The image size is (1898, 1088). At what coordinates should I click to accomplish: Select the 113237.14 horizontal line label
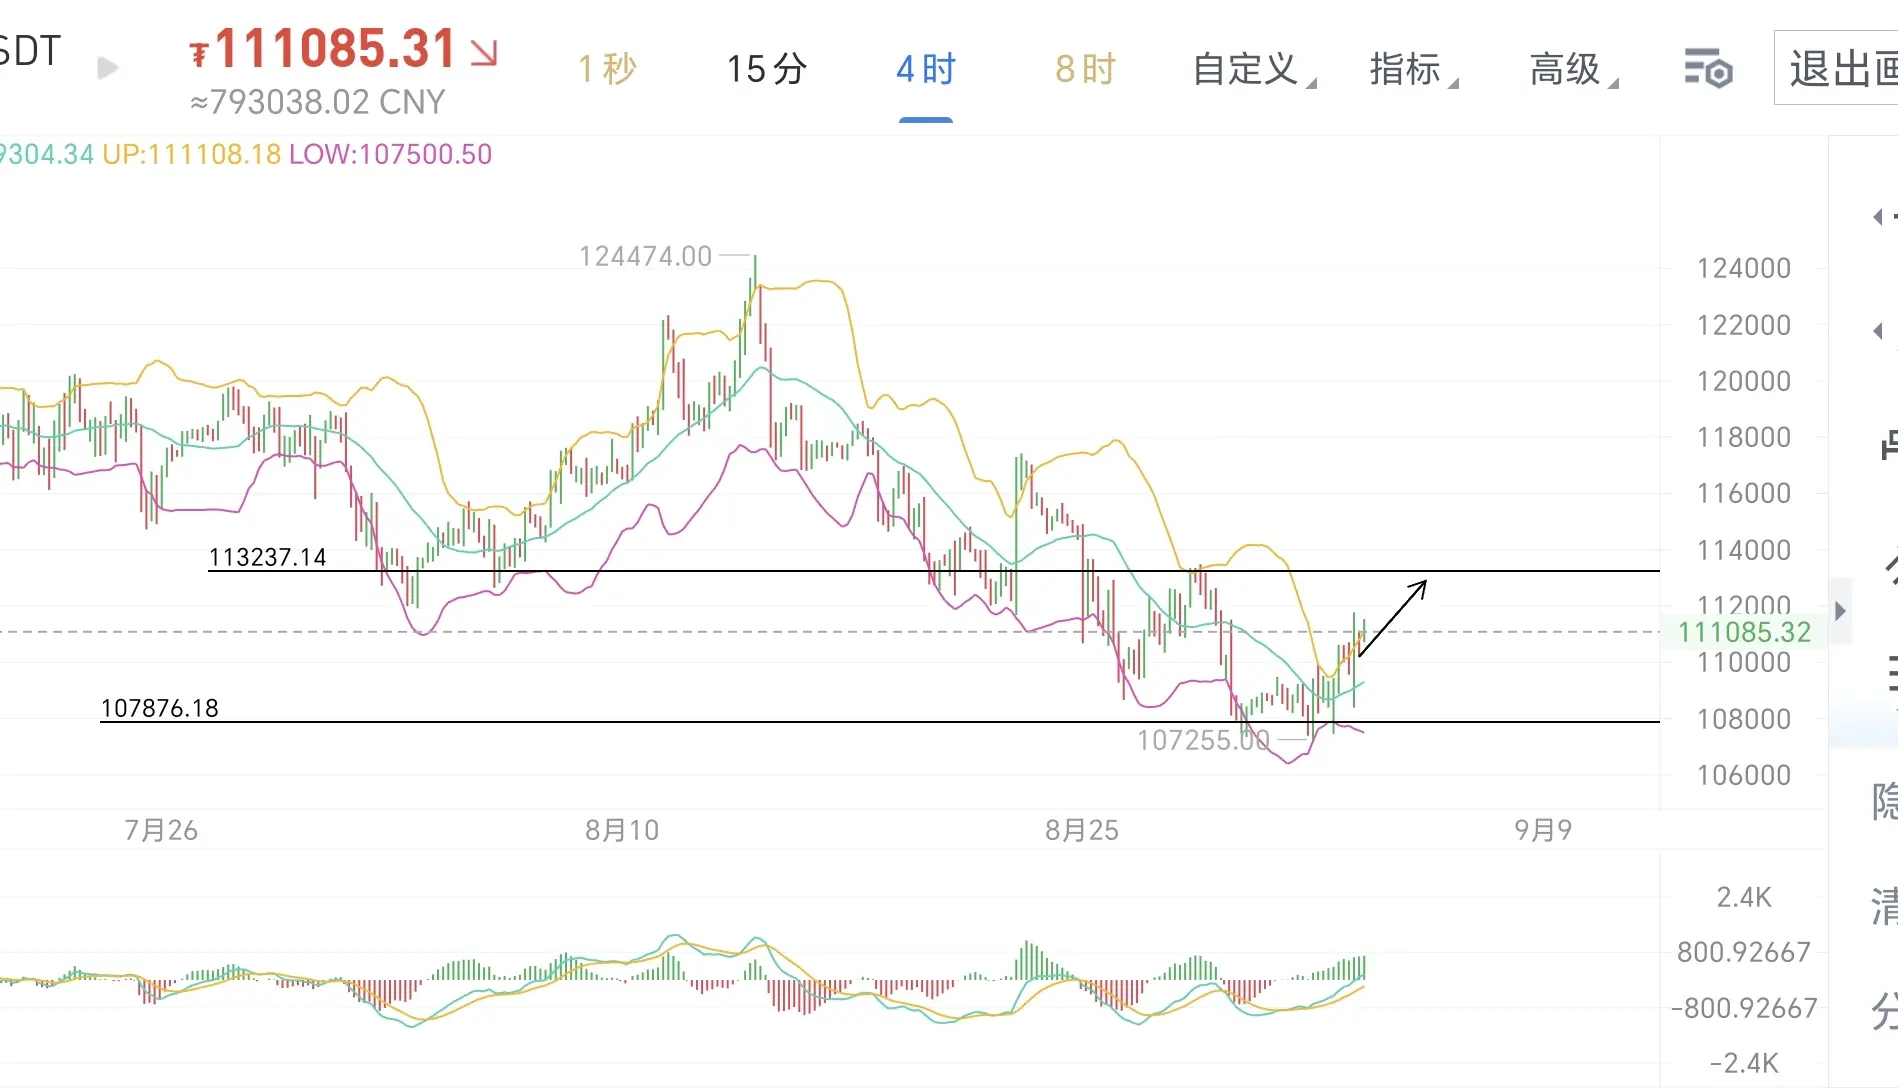point(267,557)
